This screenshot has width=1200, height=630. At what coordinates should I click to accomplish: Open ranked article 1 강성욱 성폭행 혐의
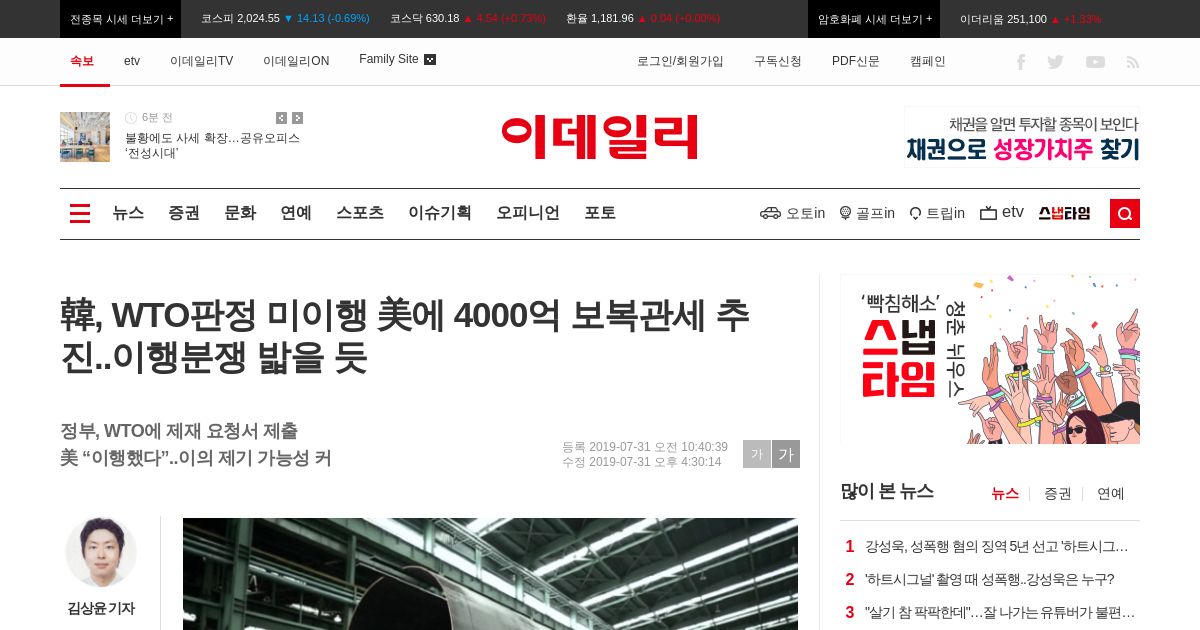point(996,547)
